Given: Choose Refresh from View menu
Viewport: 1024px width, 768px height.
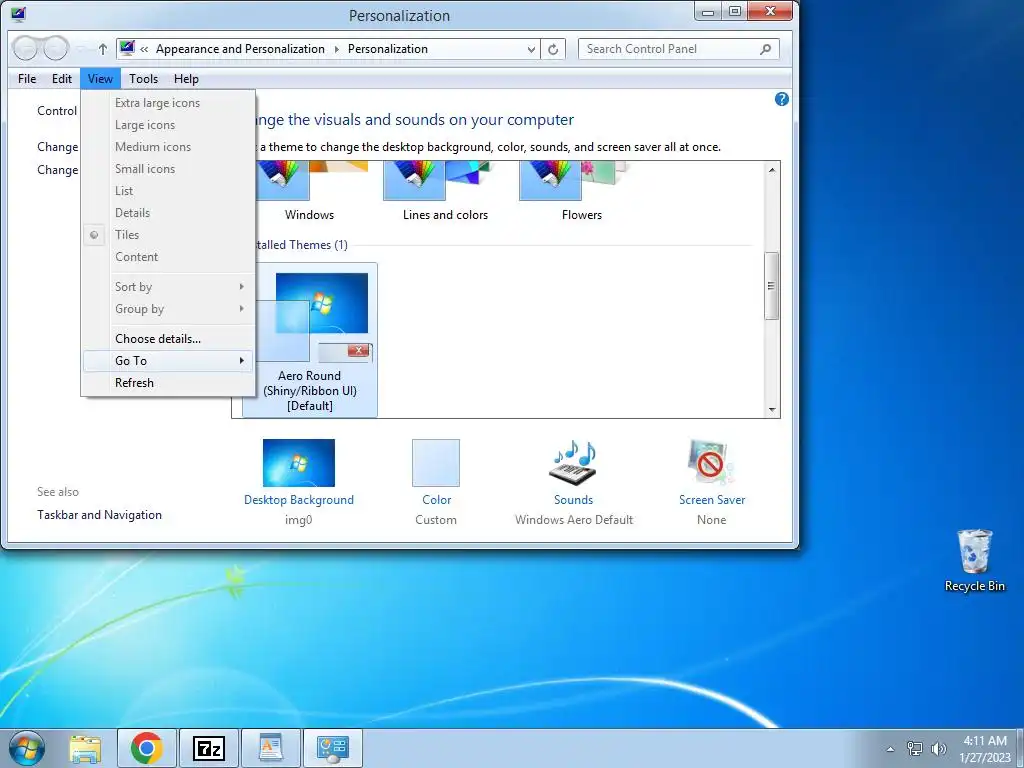Looking at the screenshot, I should point(168,383).
